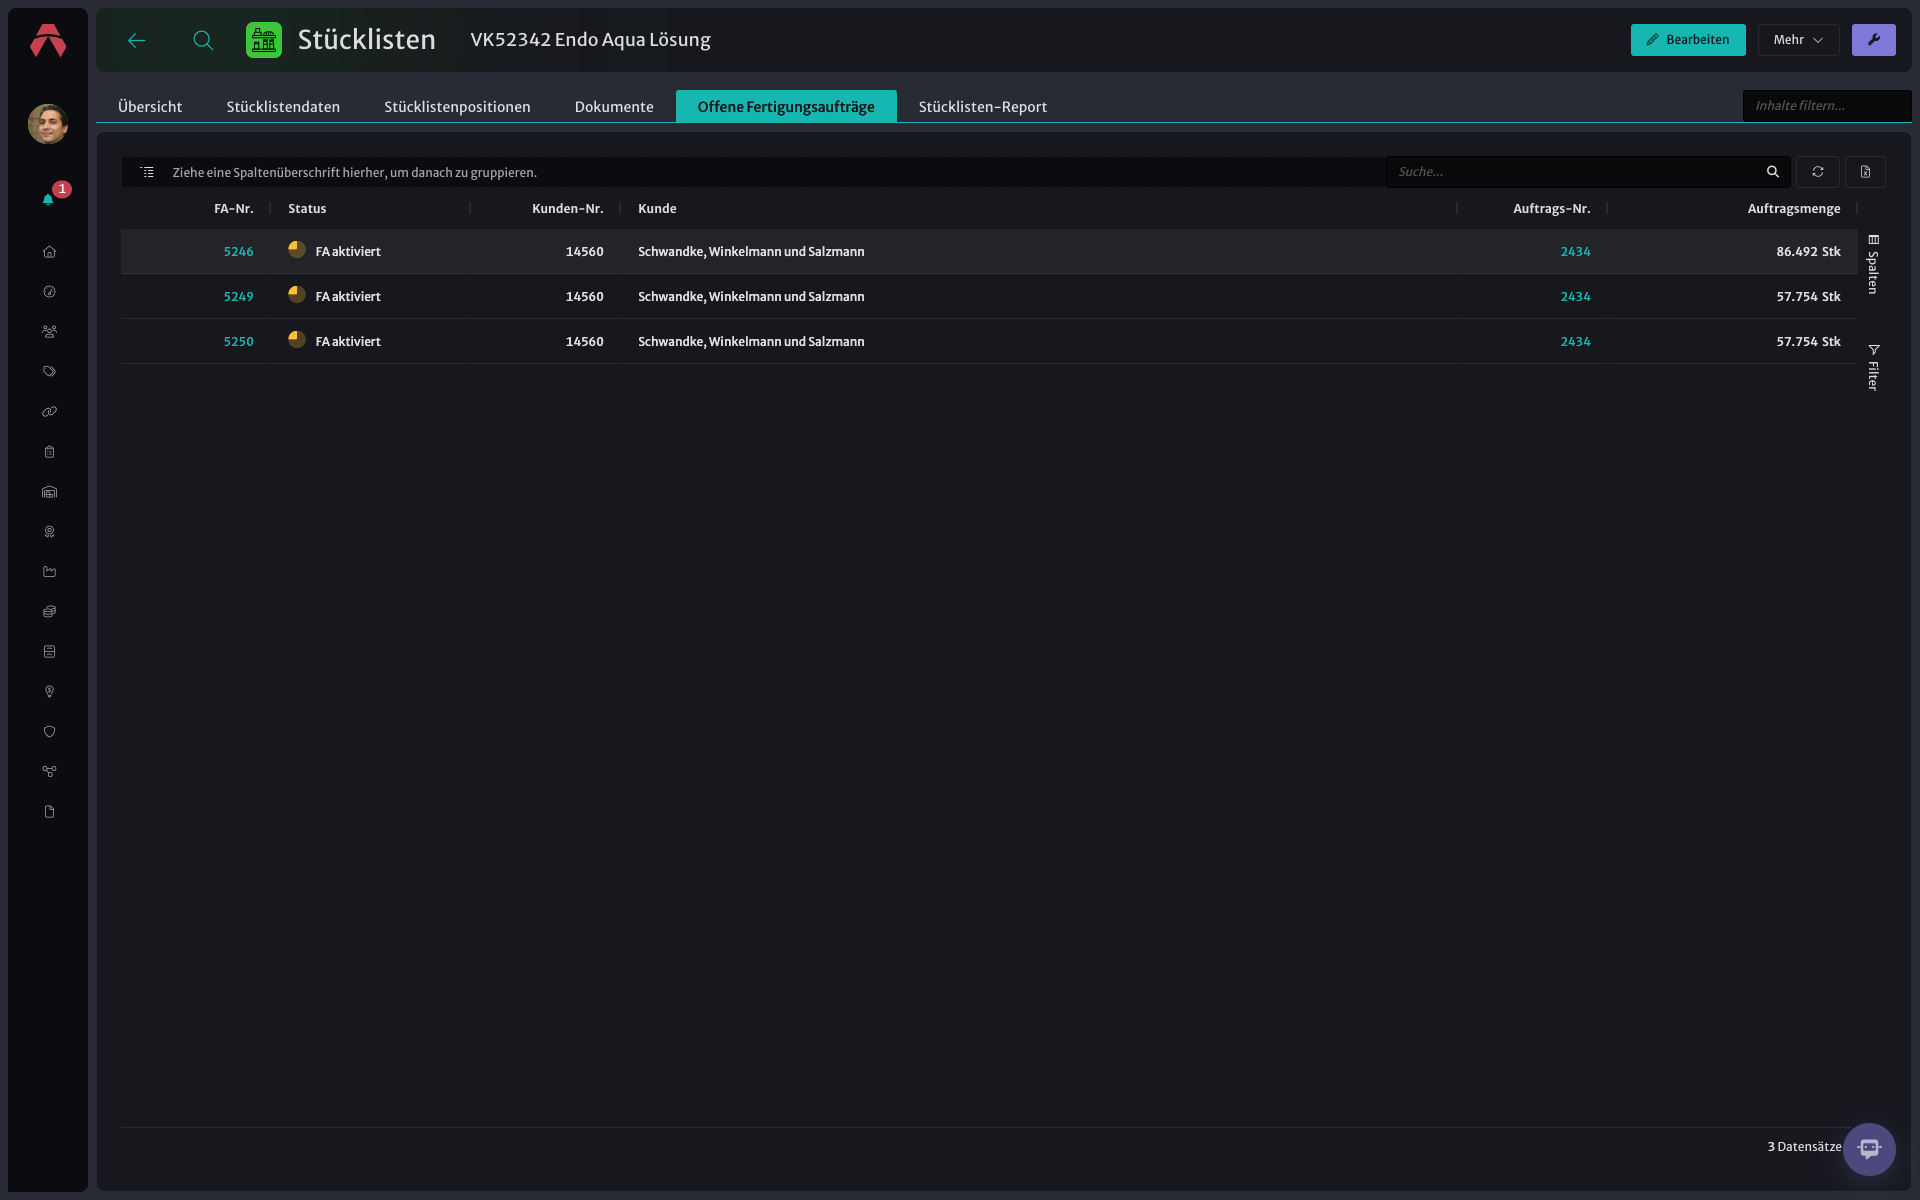Open the chat assistant bubble
Image resolution: width=1920 pixels, height=1200 pixels.
1869,1149
